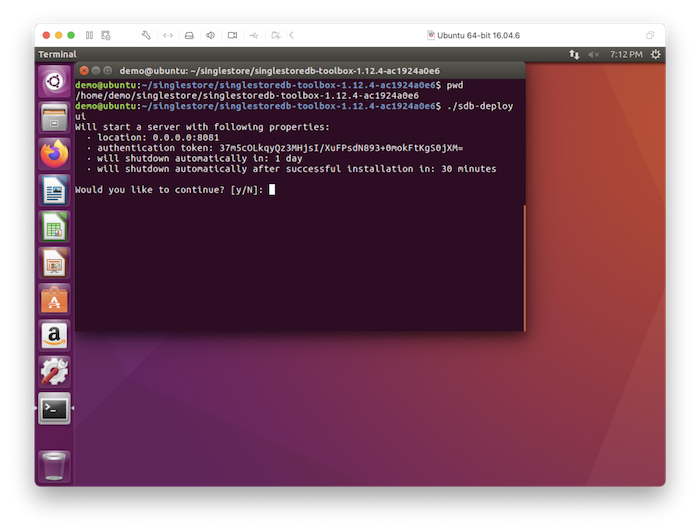Viewport: 700px width, 532px height.
Task: Click 'Will start a server' line
Action: click(202, 127)
